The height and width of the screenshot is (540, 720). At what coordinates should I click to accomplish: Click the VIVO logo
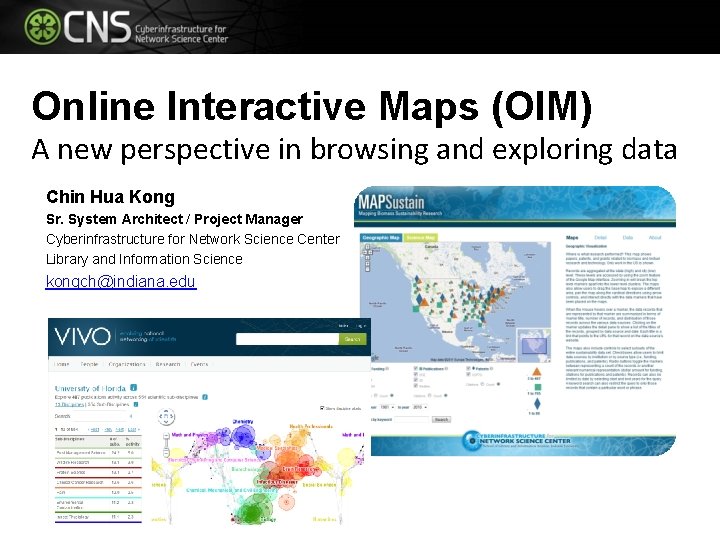point(83,337)
